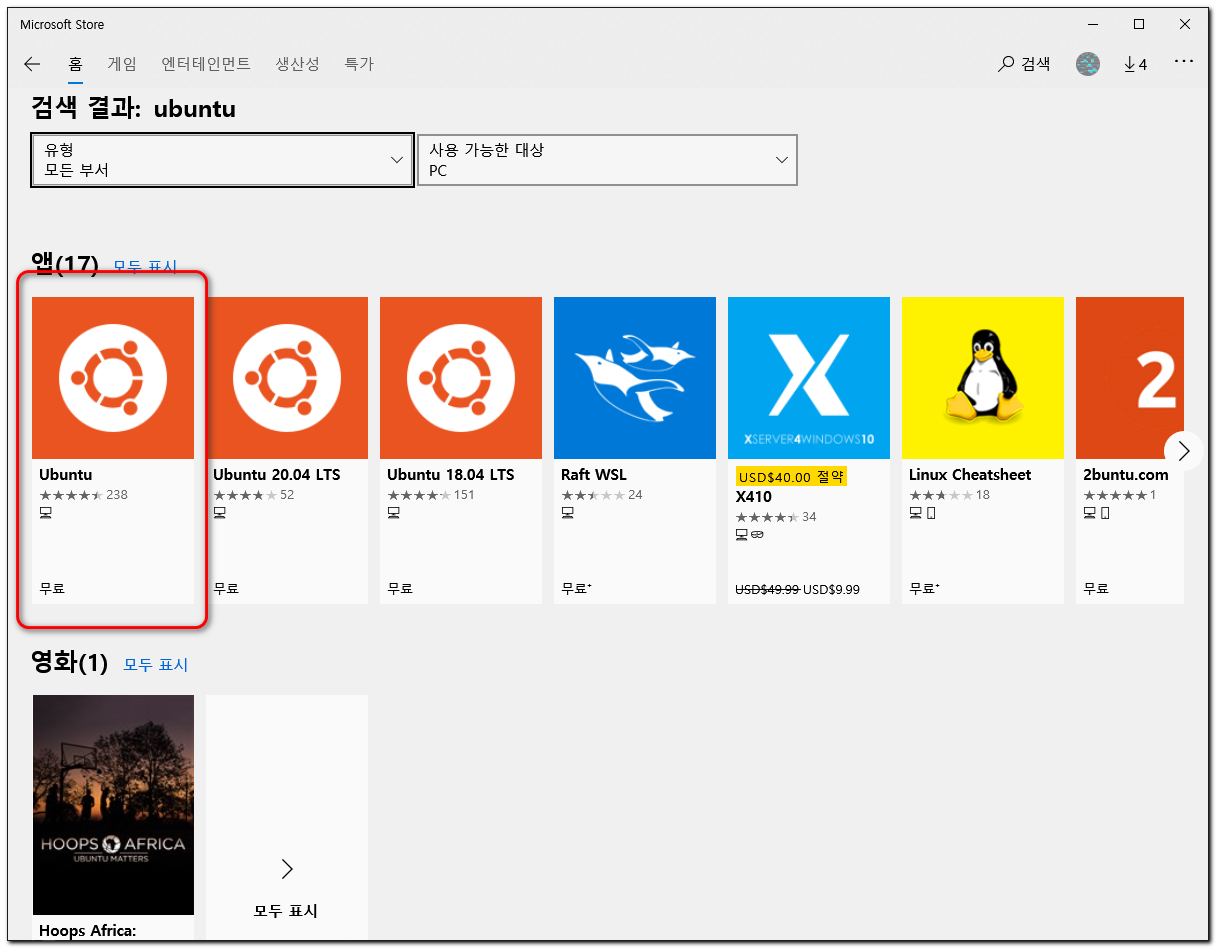1216x948 pixels.
Task: Click the Hoops Africa: title text
Action: pos(87,931)
